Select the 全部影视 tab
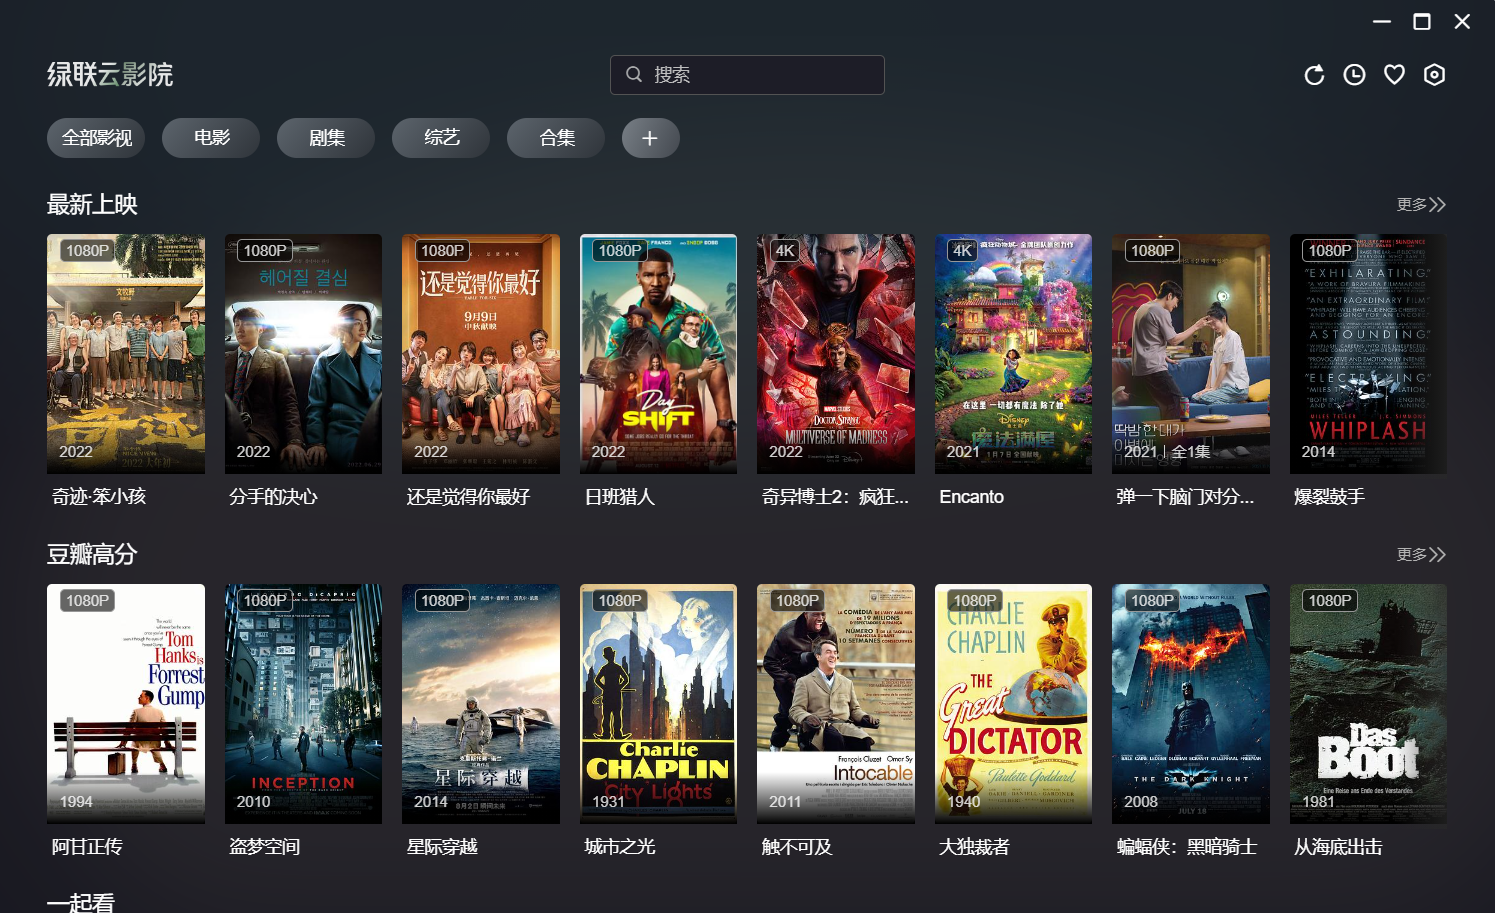 pyautogui.click(x=96, y=138)
